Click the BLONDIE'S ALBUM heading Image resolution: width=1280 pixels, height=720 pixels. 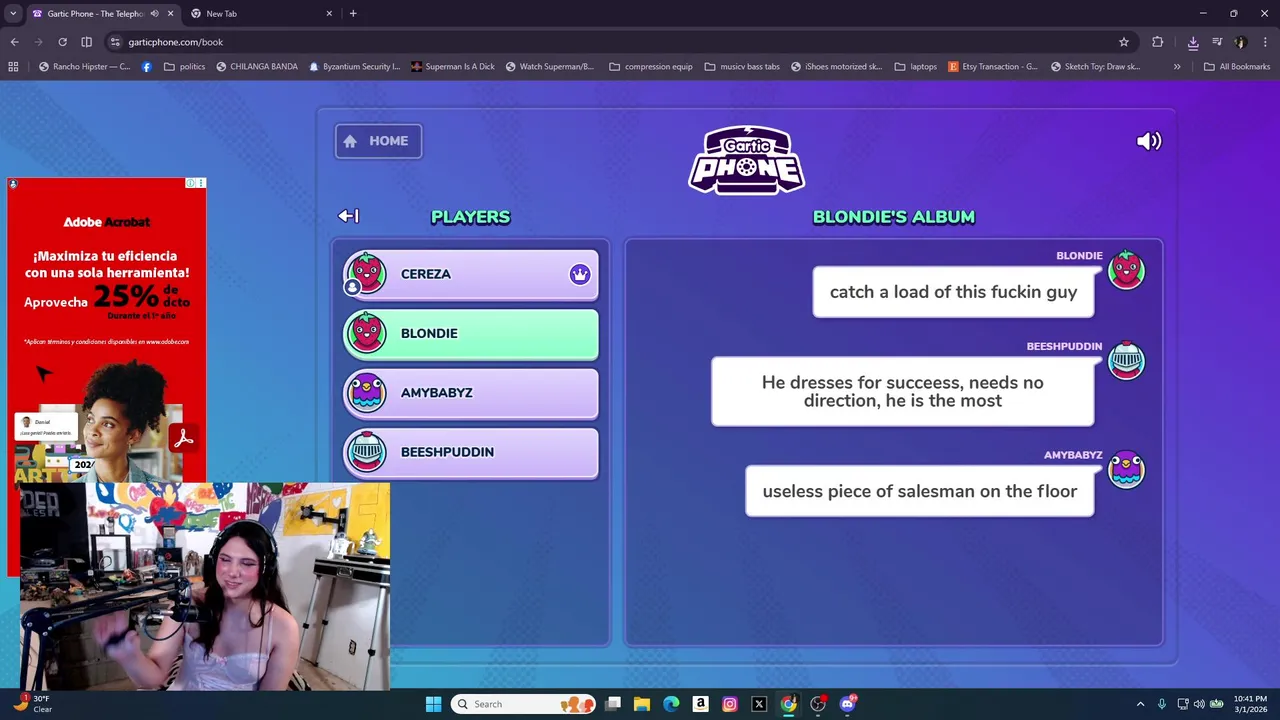pyautogui.click(x=894, y=217)
